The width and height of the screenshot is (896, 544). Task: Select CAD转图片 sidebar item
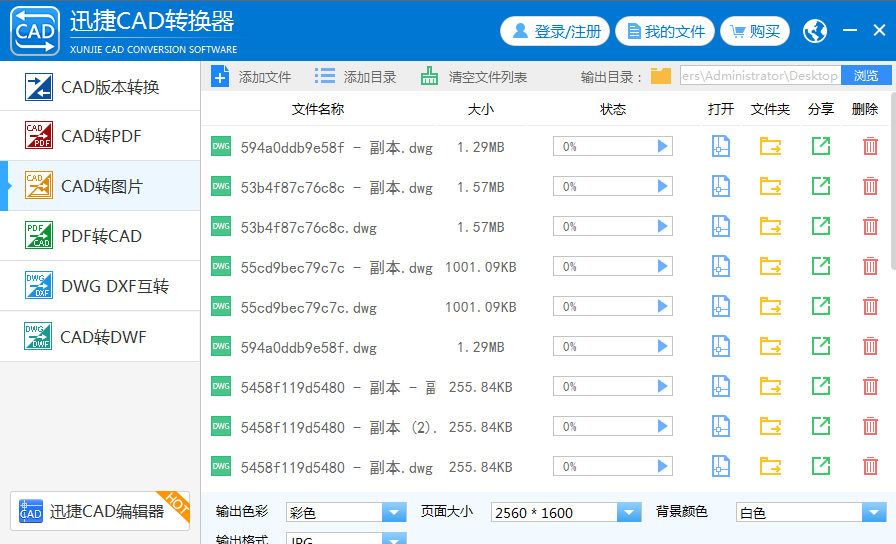tap(100, 186)
